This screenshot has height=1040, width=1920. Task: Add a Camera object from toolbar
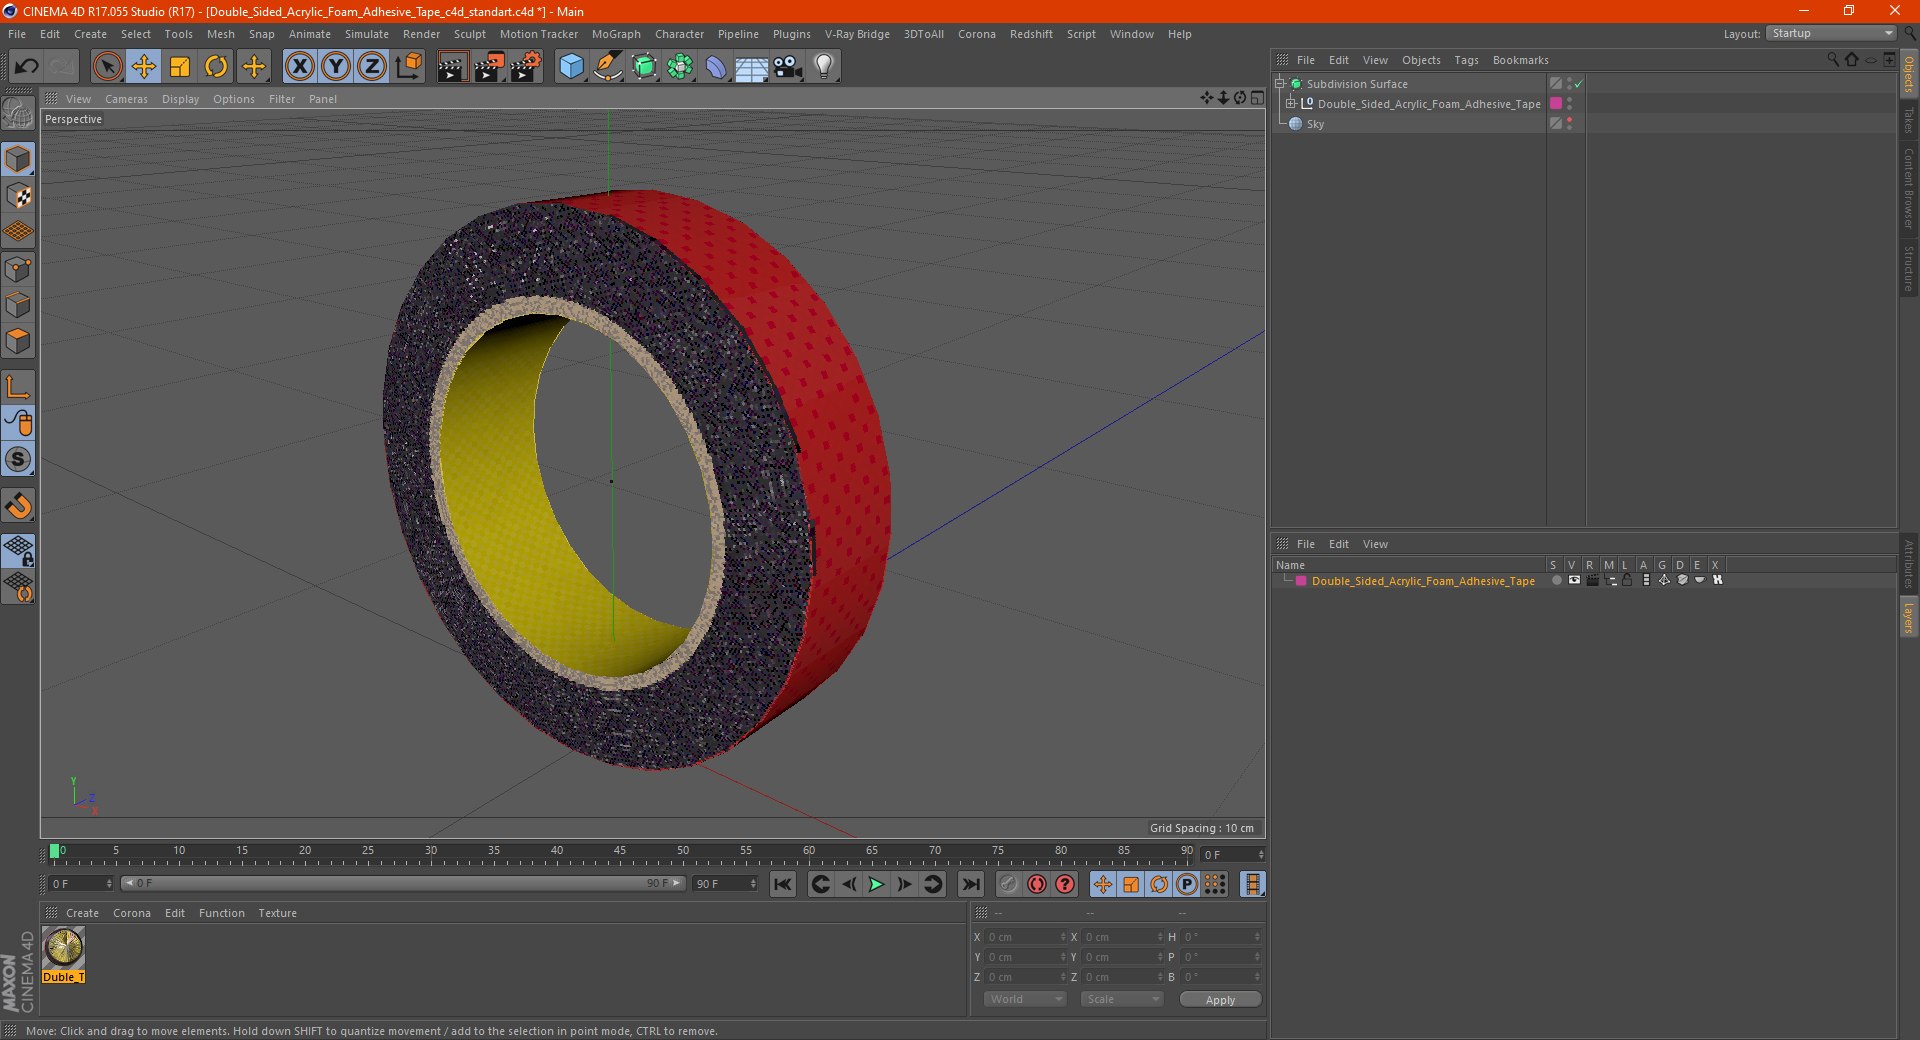787,67
